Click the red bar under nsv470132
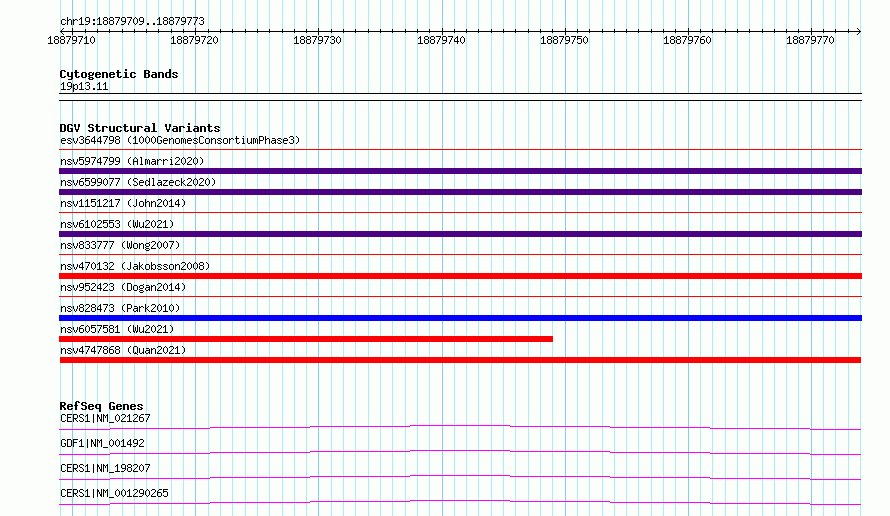The width and height of the screenshot is (890, 516). pyautogui.click(x=460, y=276)
